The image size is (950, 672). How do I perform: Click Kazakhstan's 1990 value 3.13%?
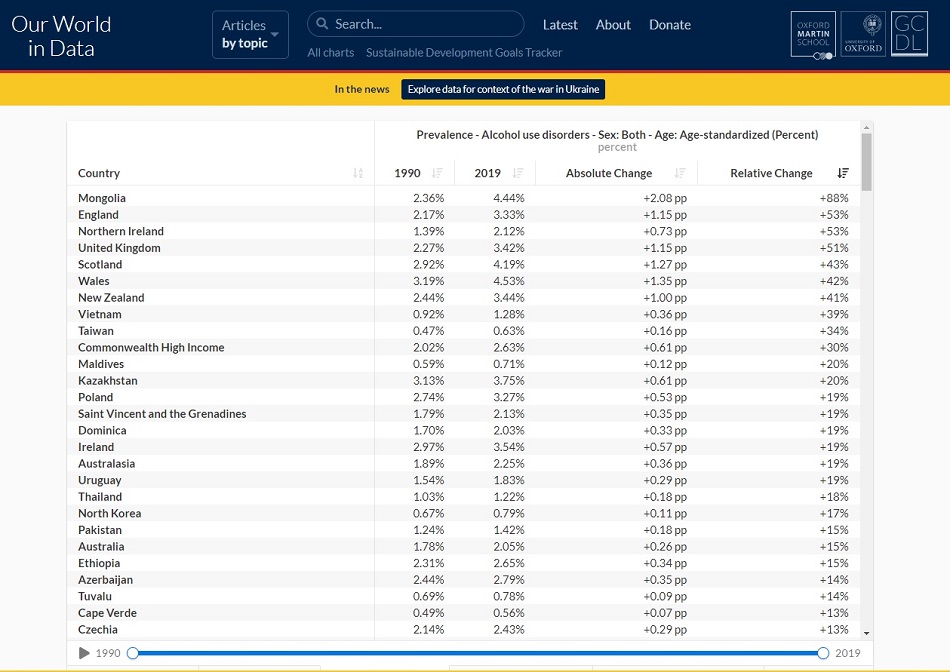(x=428, y=381)
